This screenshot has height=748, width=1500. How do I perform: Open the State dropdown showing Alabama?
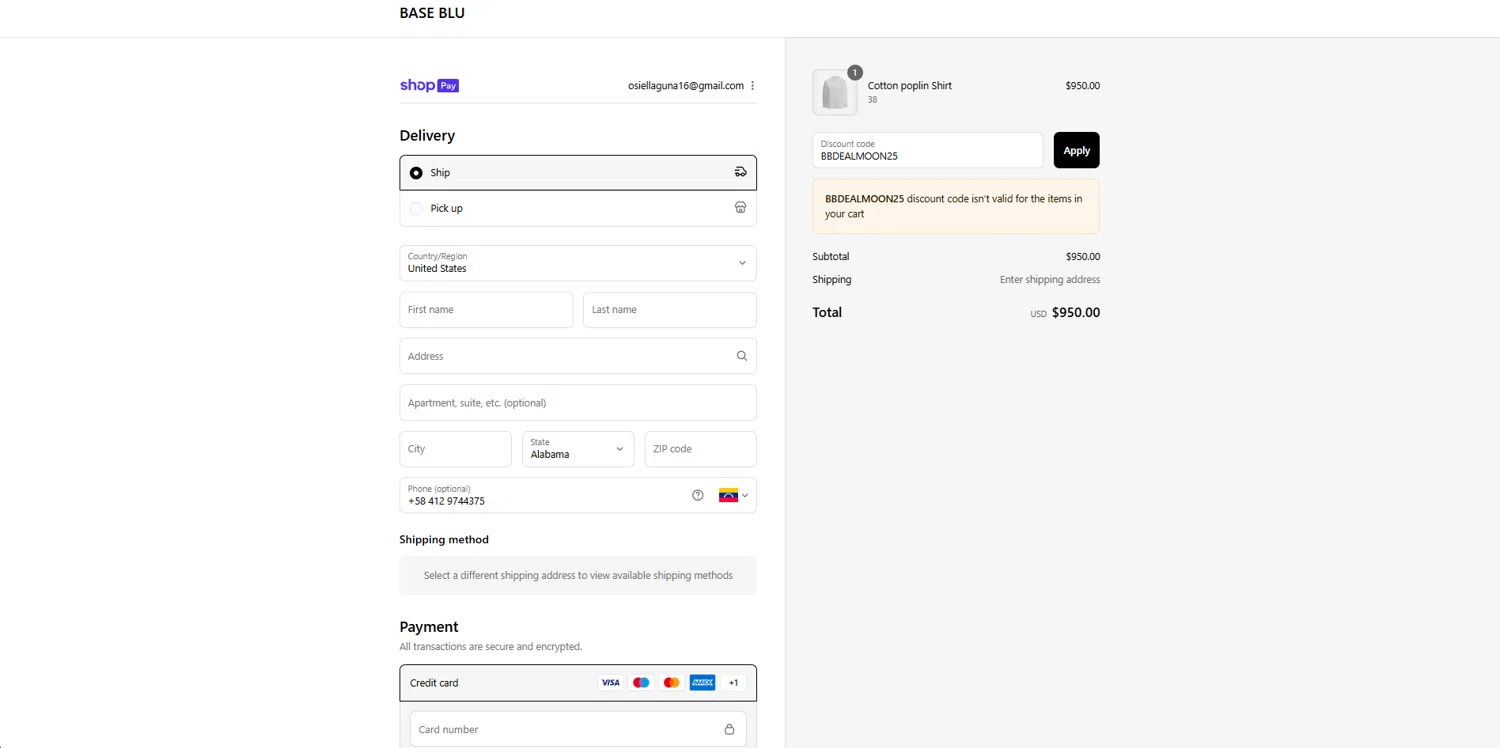click(x=578, y=449)
